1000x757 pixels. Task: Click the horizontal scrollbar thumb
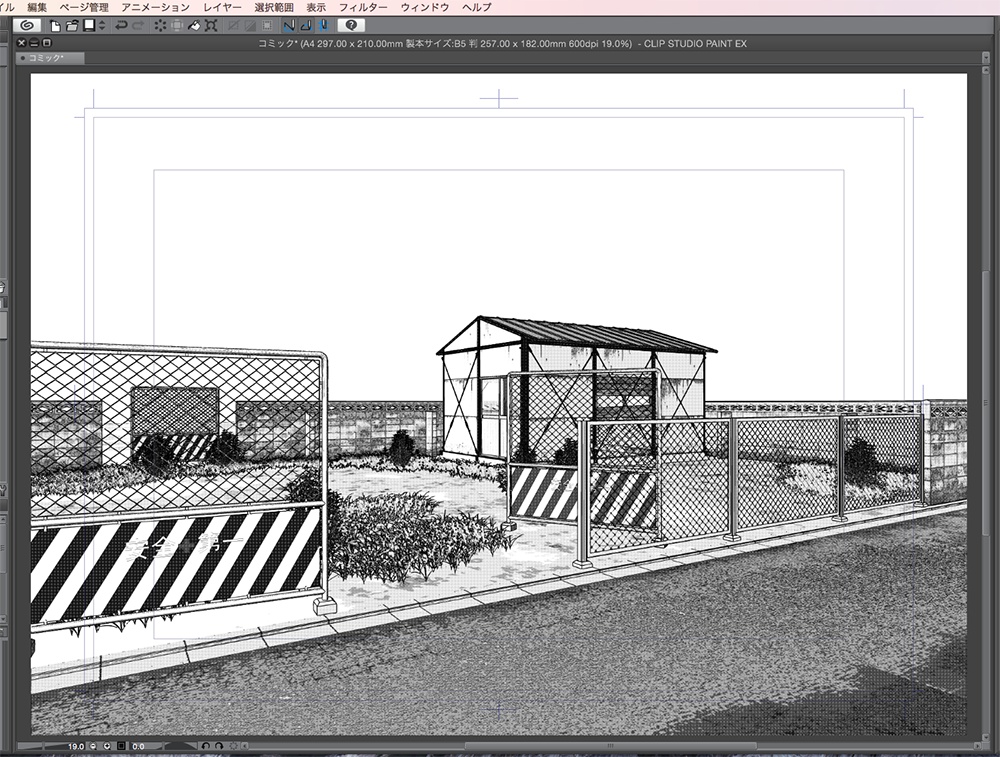[x=610, y=746]
